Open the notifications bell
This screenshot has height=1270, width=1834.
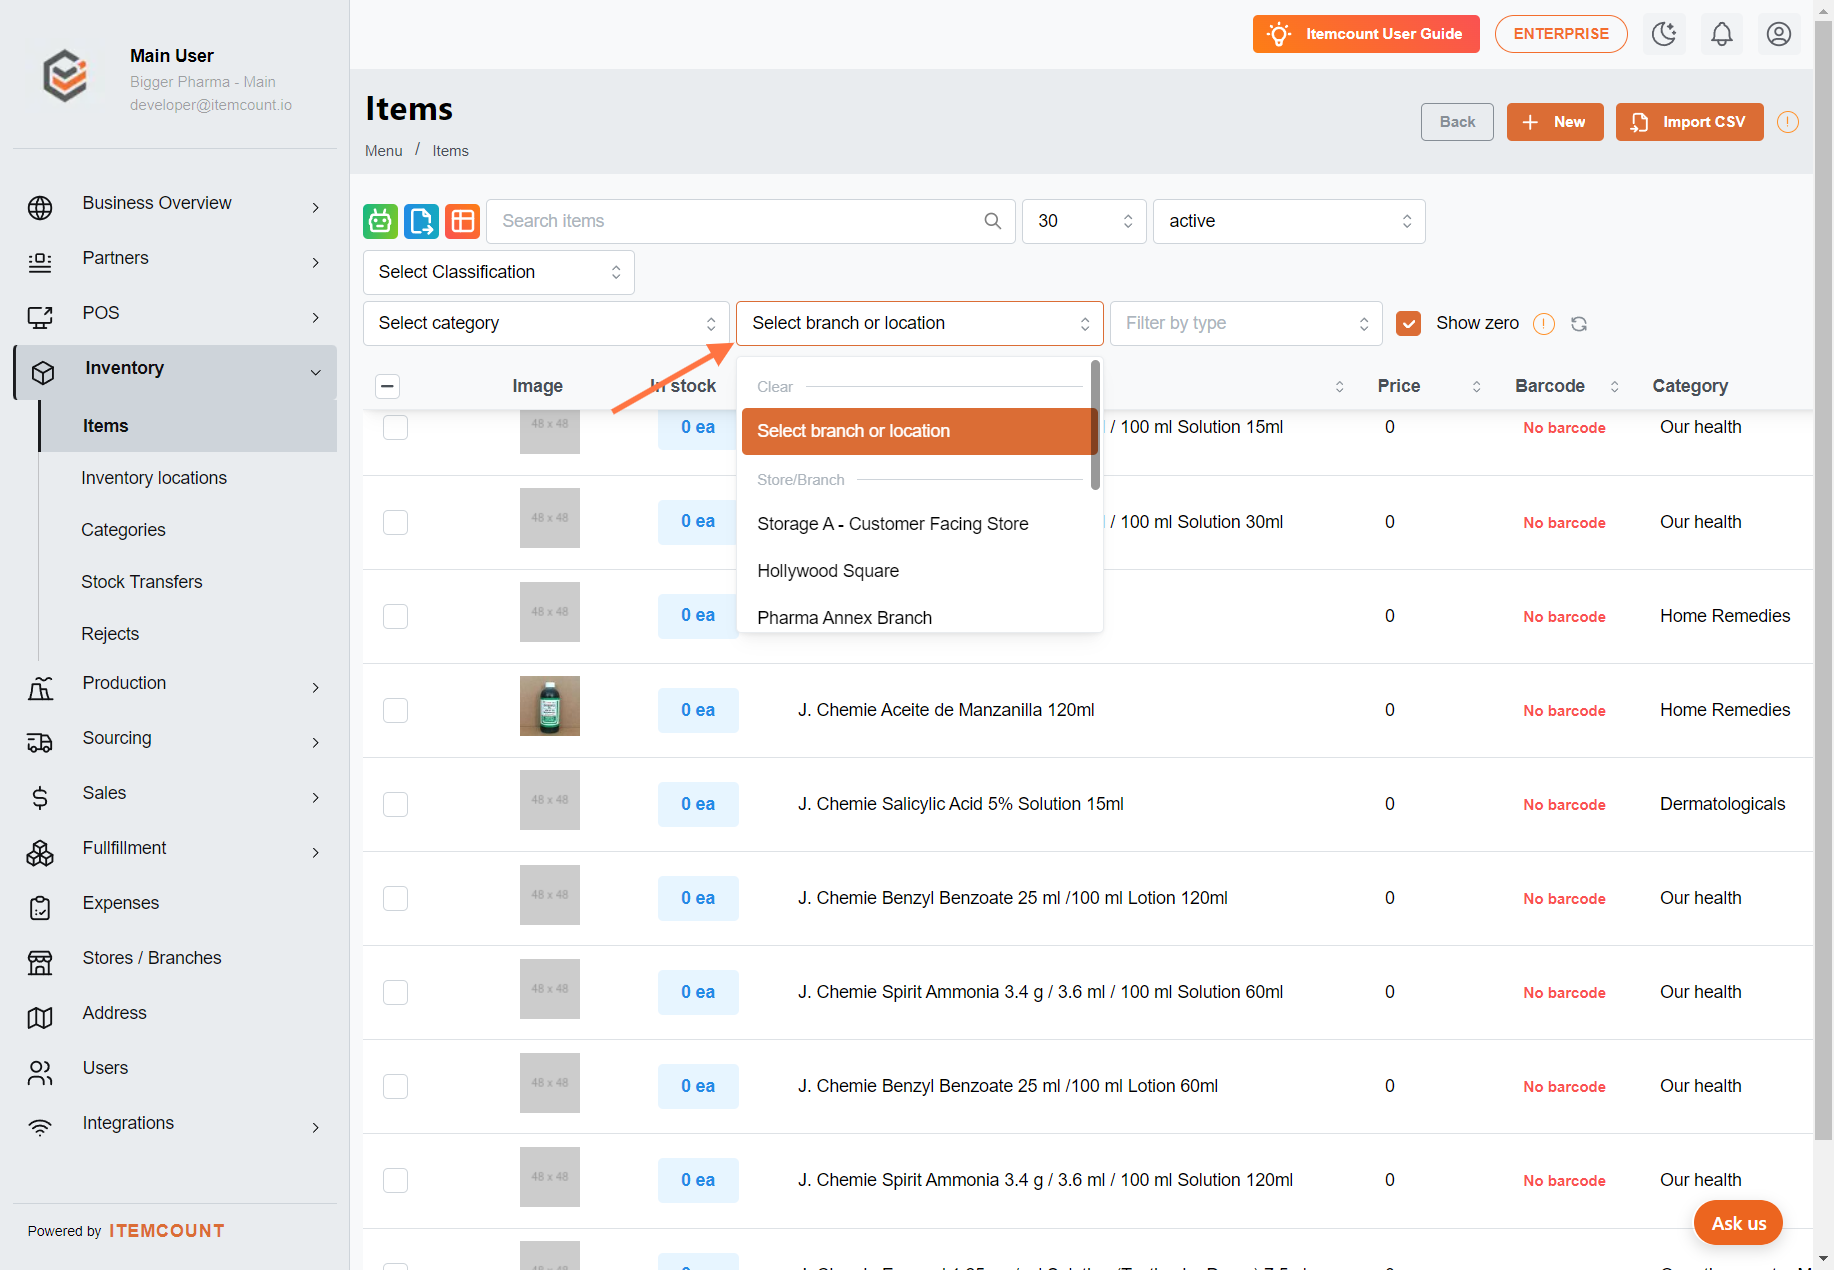click(x=1721, y=34)
